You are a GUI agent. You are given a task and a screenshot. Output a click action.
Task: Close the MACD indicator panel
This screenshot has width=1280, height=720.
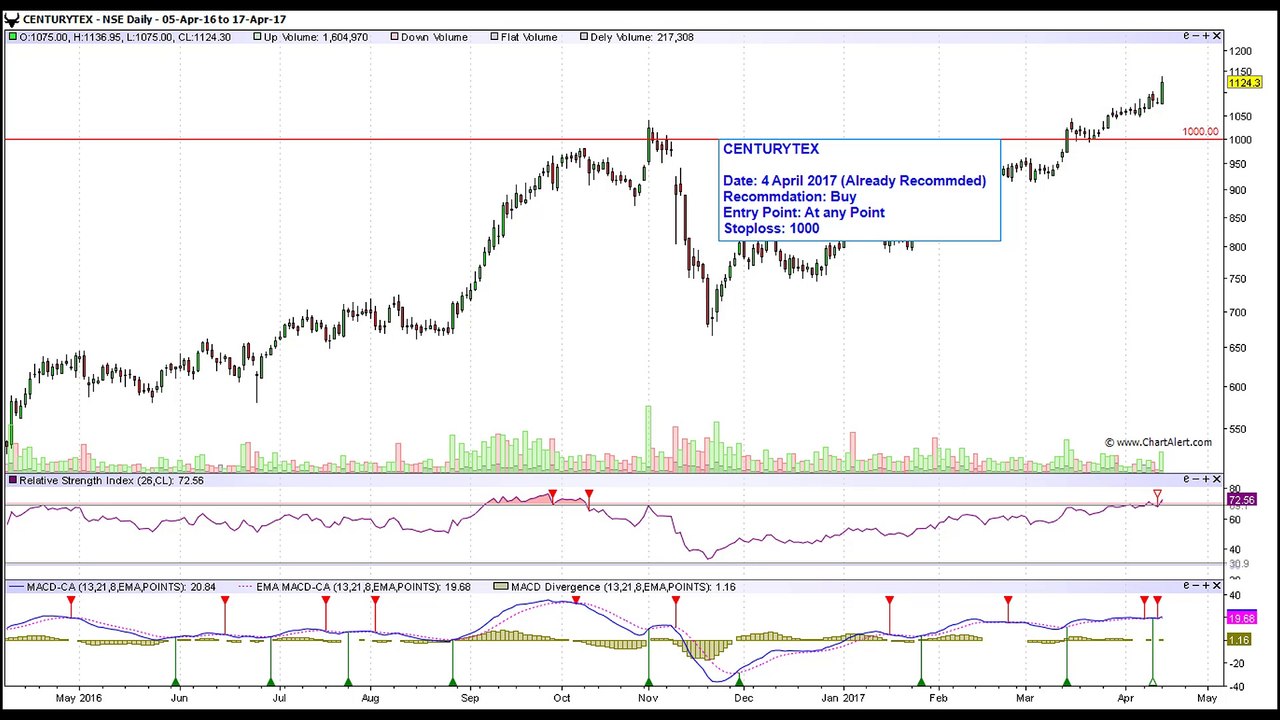pos(1217,585)
